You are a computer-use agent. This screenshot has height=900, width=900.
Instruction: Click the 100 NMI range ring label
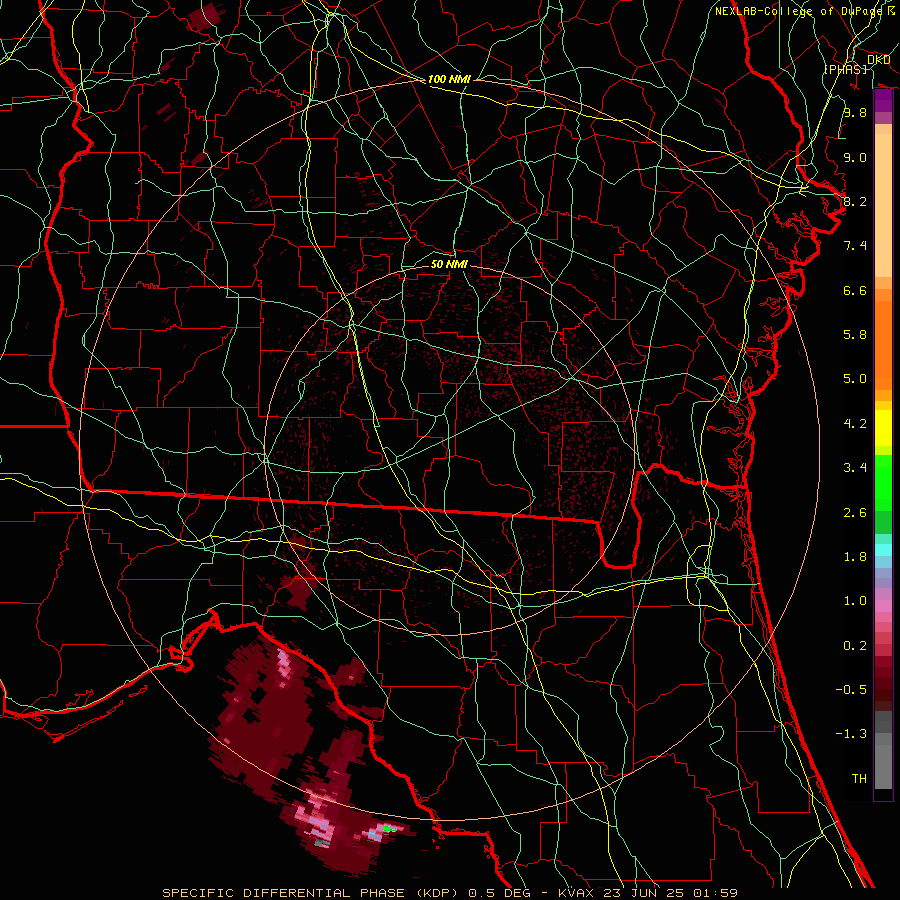pos(449,79)
